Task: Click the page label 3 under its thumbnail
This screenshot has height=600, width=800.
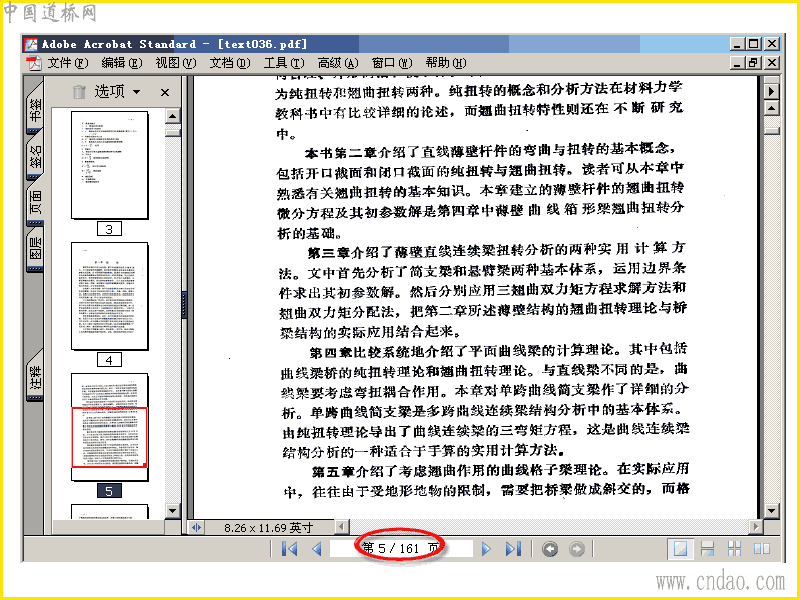Action: [109, 229]
